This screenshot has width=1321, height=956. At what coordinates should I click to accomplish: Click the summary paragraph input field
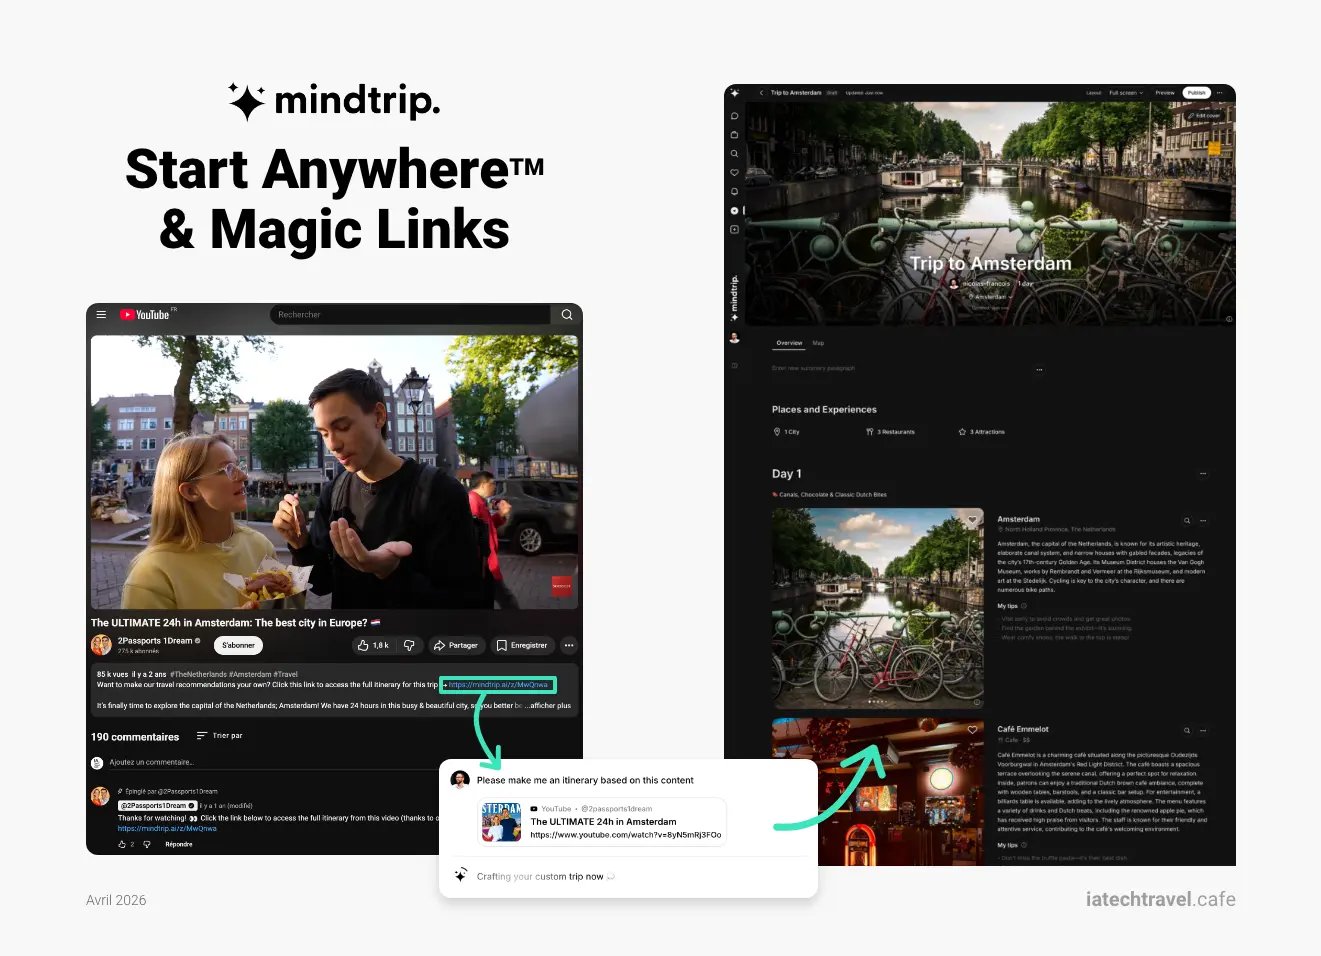[x=900, y=368]
